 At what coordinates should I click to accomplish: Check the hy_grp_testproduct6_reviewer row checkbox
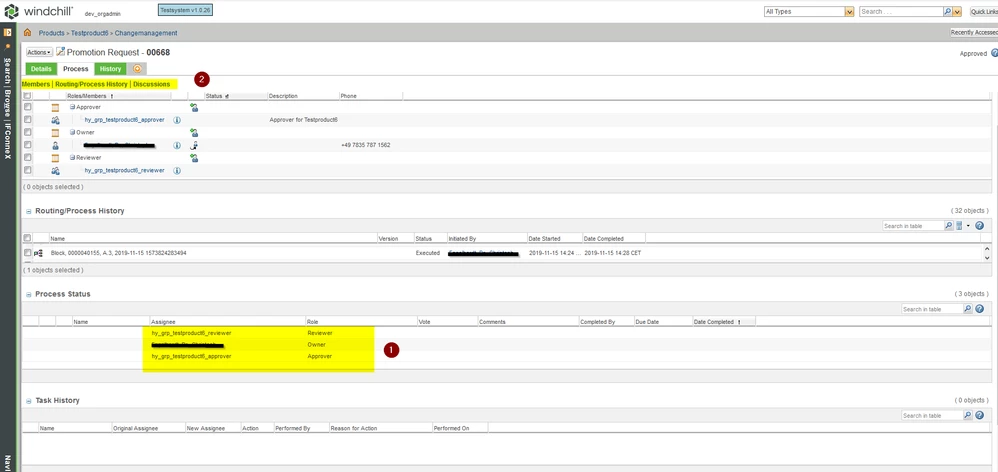pyautogui.click(x=27, y=170)
